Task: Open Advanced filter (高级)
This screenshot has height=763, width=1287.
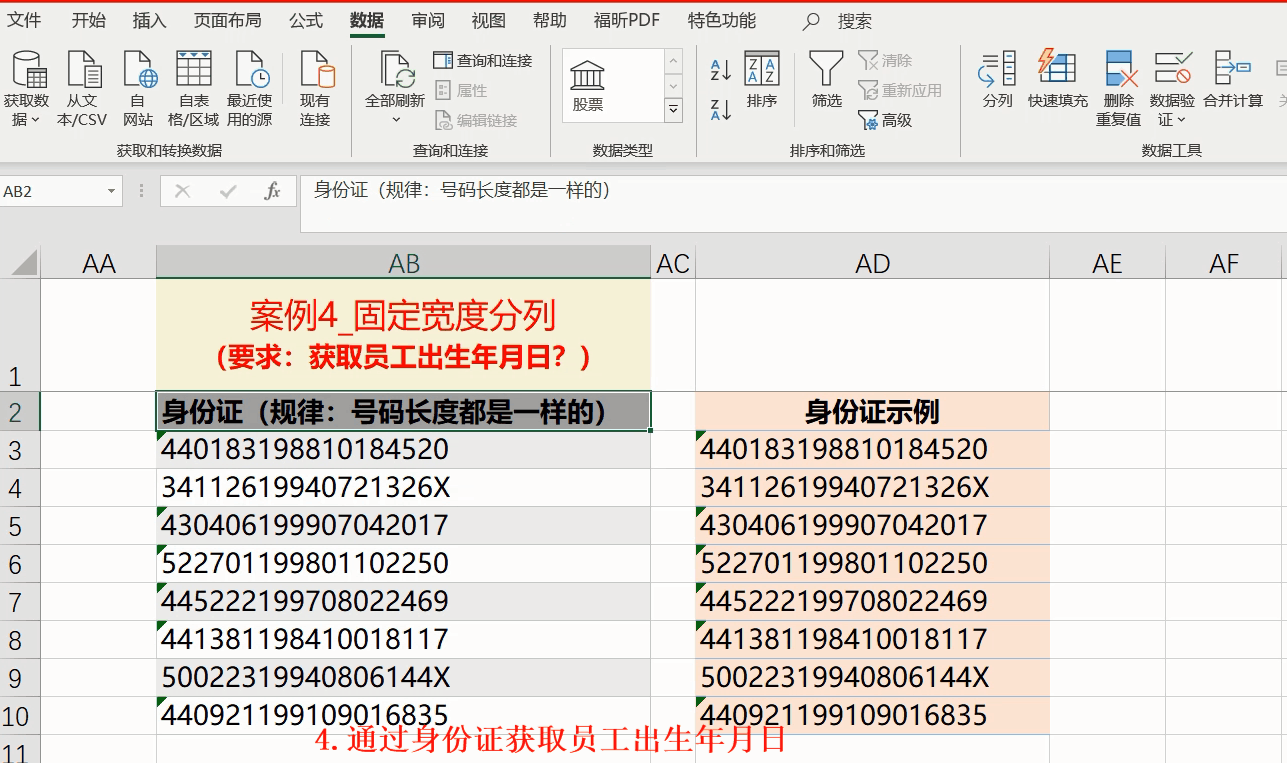Action: tap(885, 121)
